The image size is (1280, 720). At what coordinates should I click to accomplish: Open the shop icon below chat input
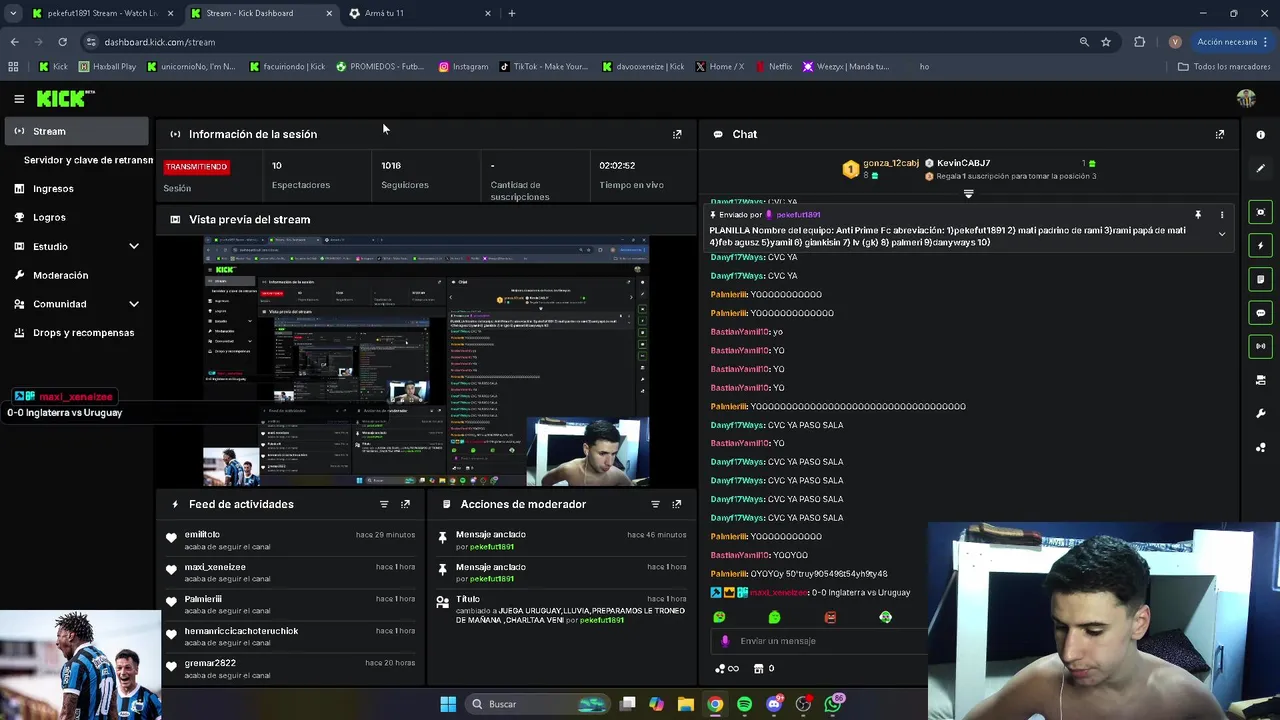coord(759,668)
